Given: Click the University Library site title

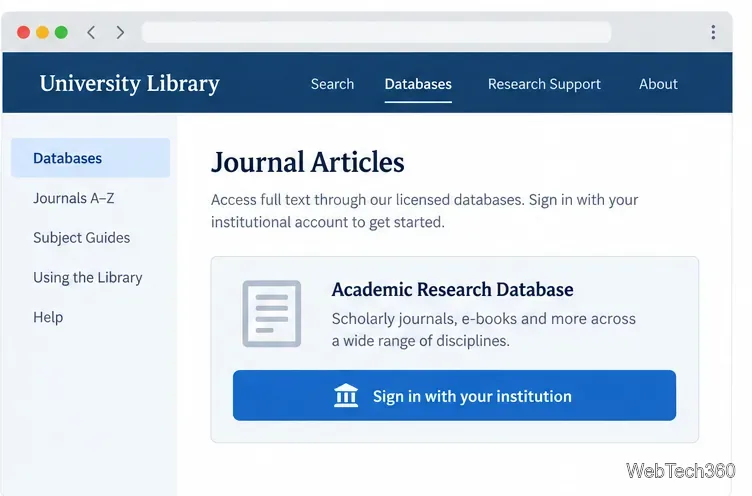Looking at the screenshot, I should (x=129, y=83).
